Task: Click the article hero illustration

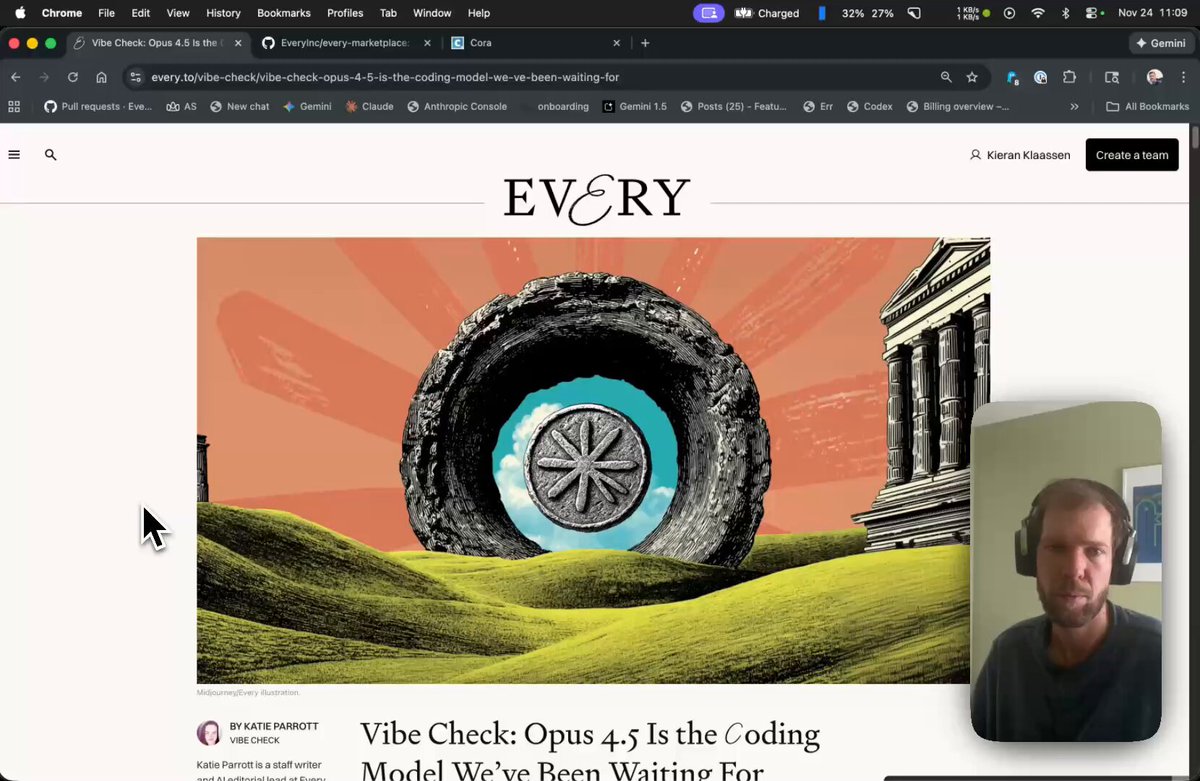Action: click(593, 460)
